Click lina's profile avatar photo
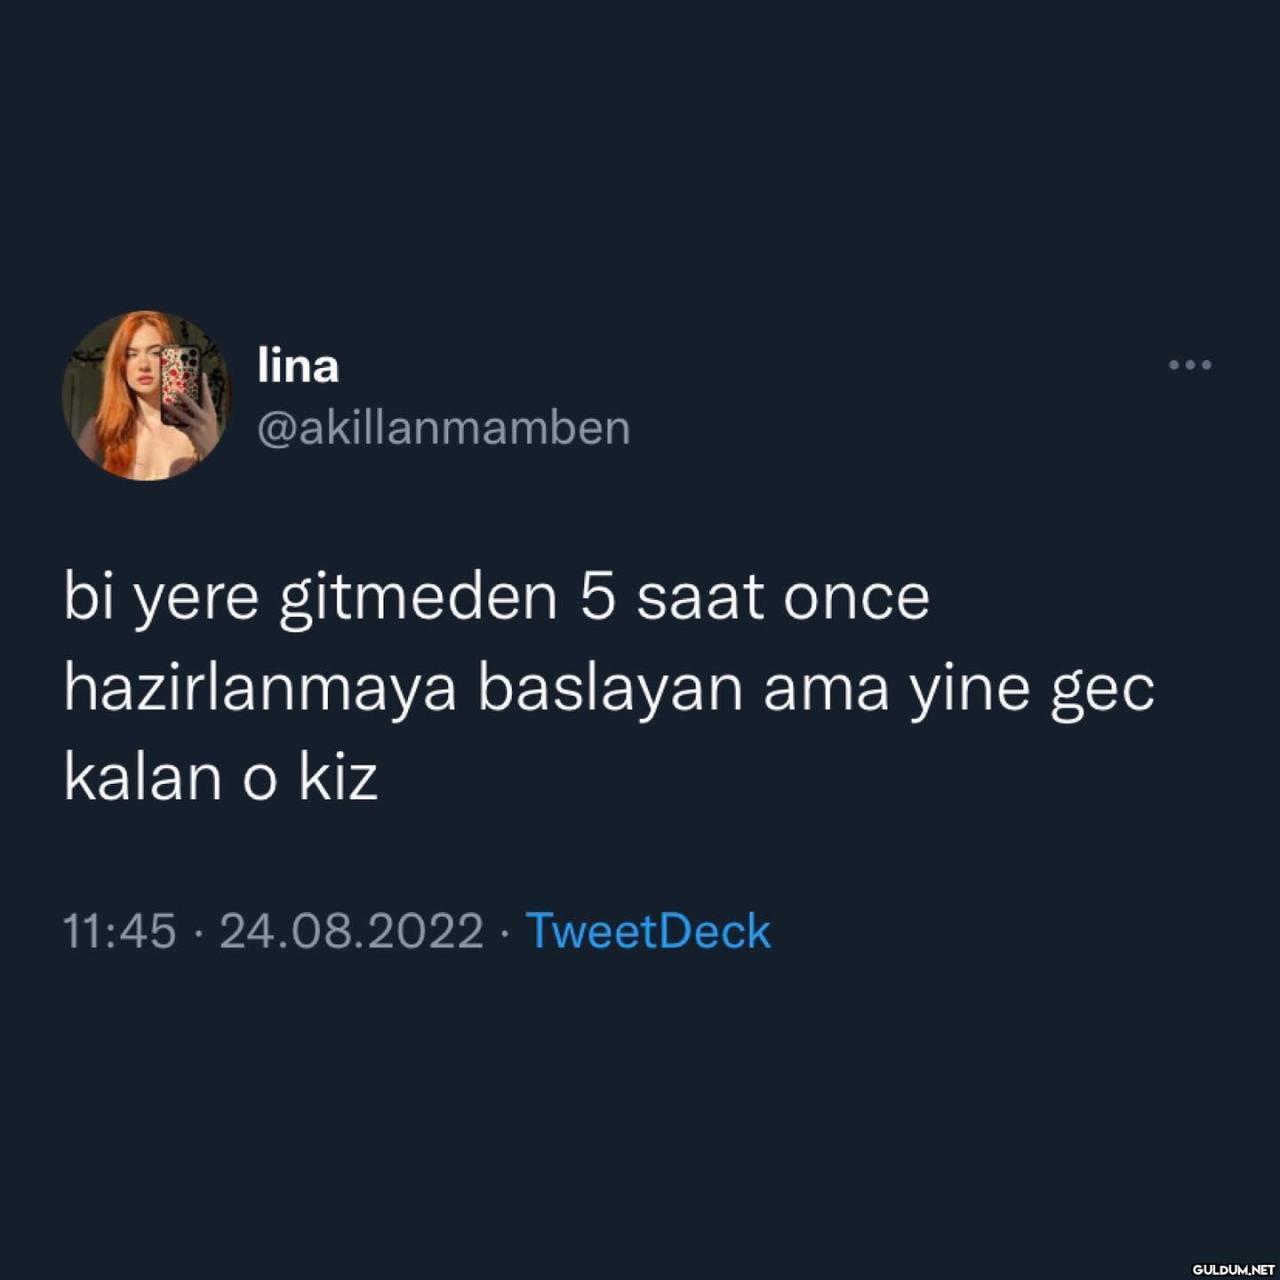The width and height of the screenshot is (1280, 1280). coord(146,396)
